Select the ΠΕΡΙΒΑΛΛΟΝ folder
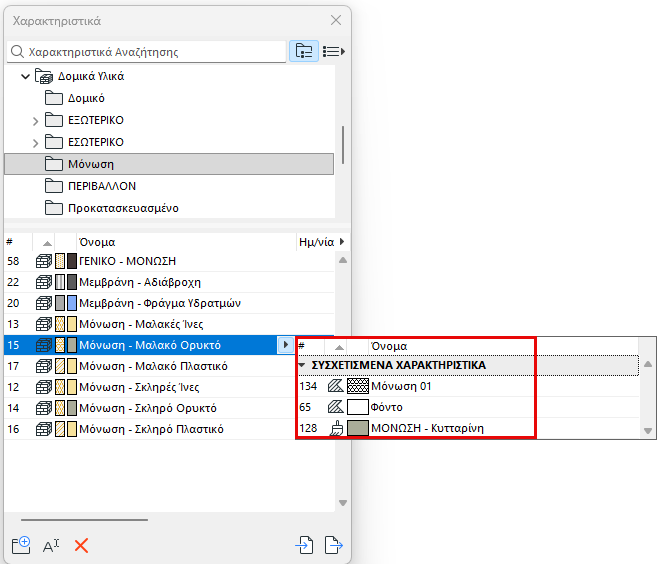This screenshot has width=657, height=564. pos(102,186)
